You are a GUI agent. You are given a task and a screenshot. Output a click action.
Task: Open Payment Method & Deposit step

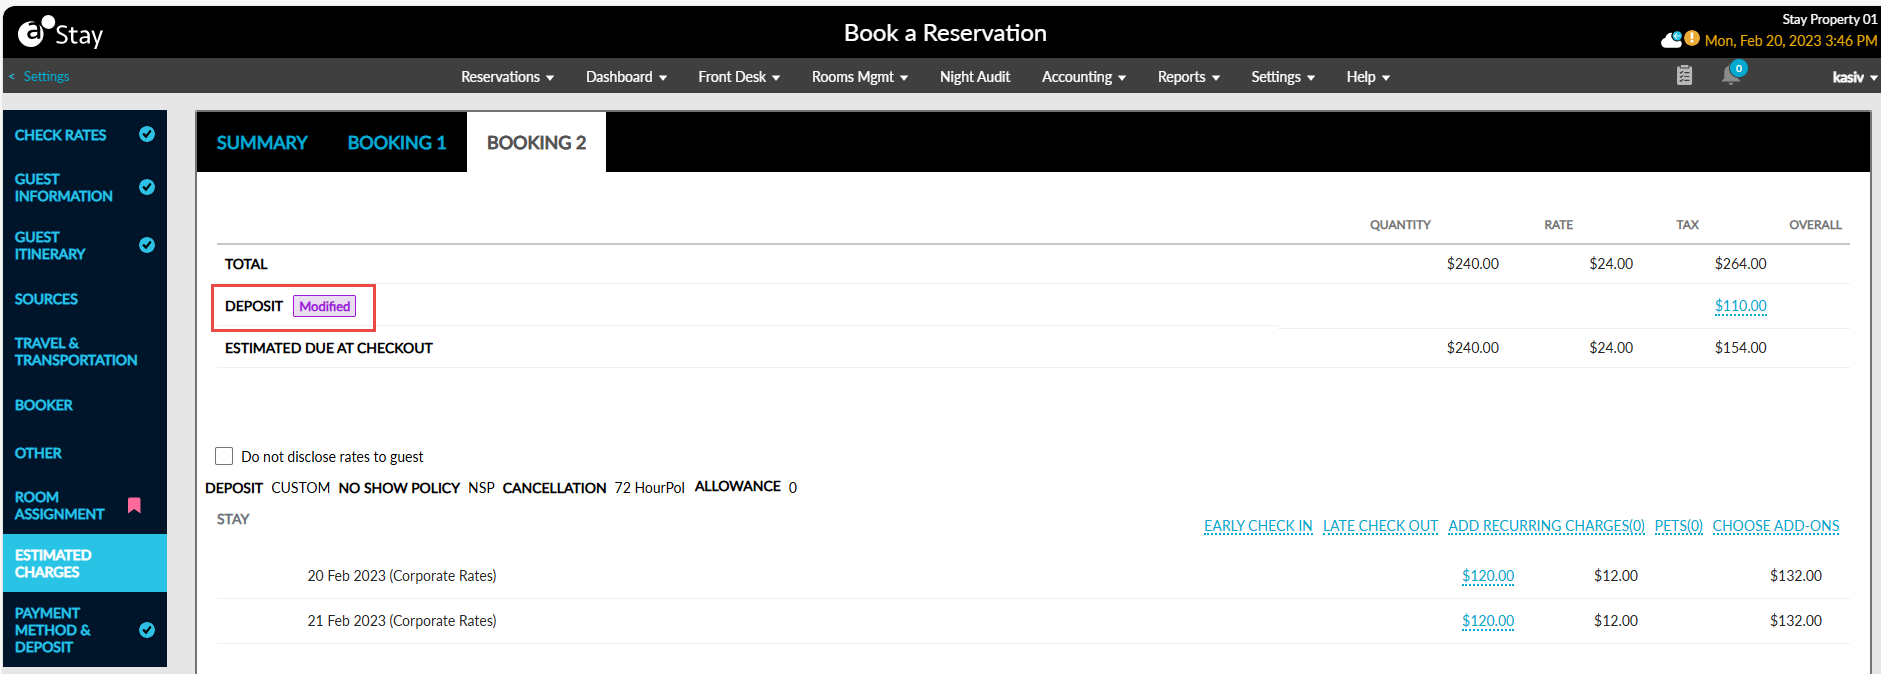52,630
